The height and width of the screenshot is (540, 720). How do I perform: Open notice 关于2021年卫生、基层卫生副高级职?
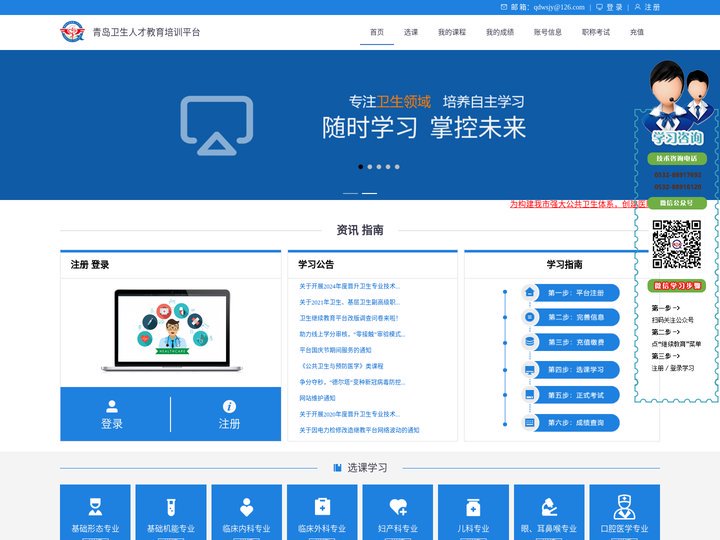point(349,302)
